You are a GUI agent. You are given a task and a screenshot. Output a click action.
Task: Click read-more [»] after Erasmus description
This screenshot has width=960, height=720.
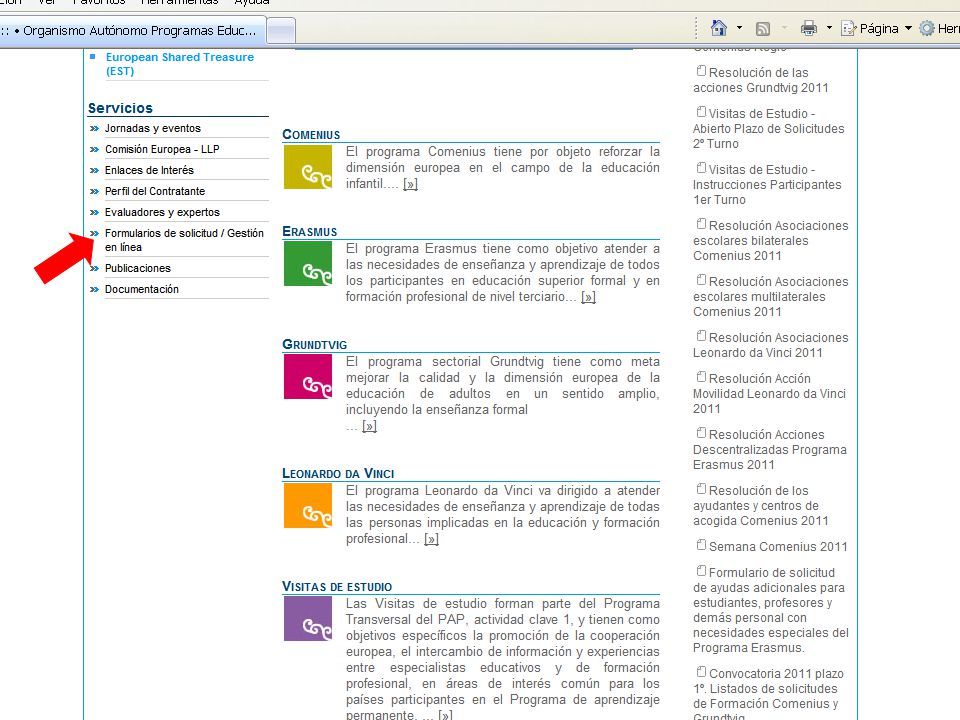[x=588, y=297]
